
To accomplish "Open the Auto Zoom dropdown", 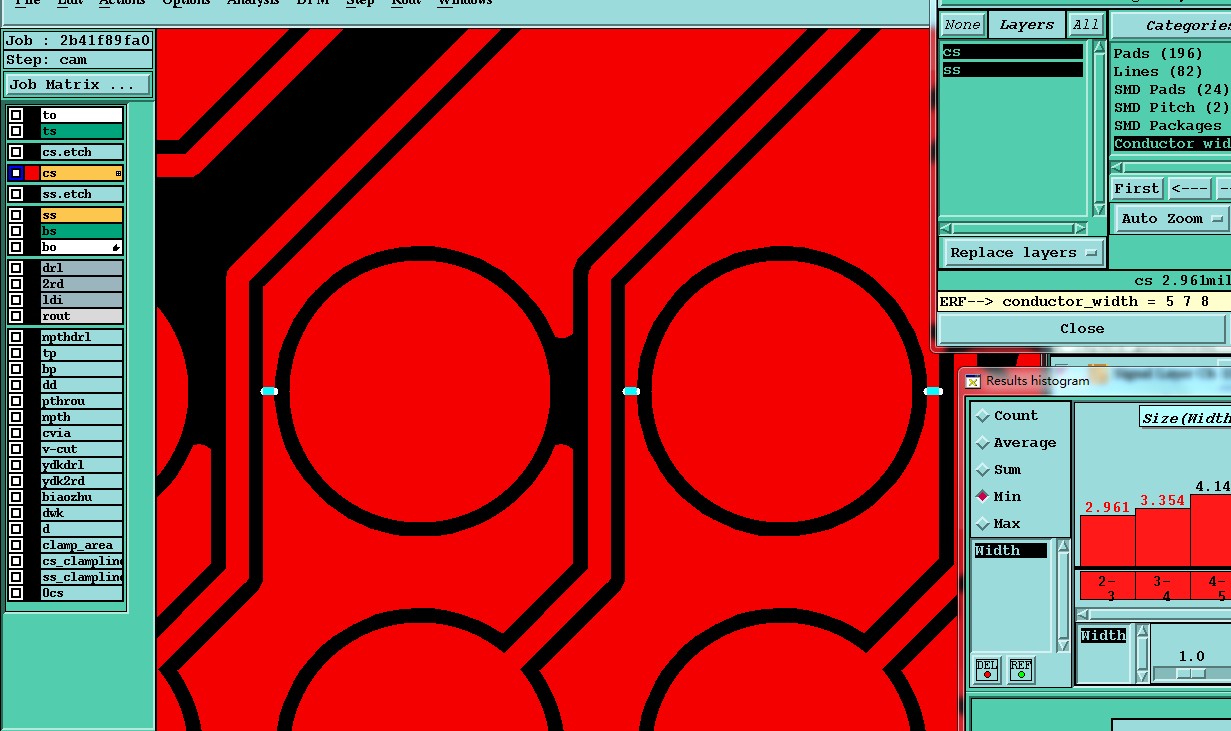I will tap(1171, 218).
